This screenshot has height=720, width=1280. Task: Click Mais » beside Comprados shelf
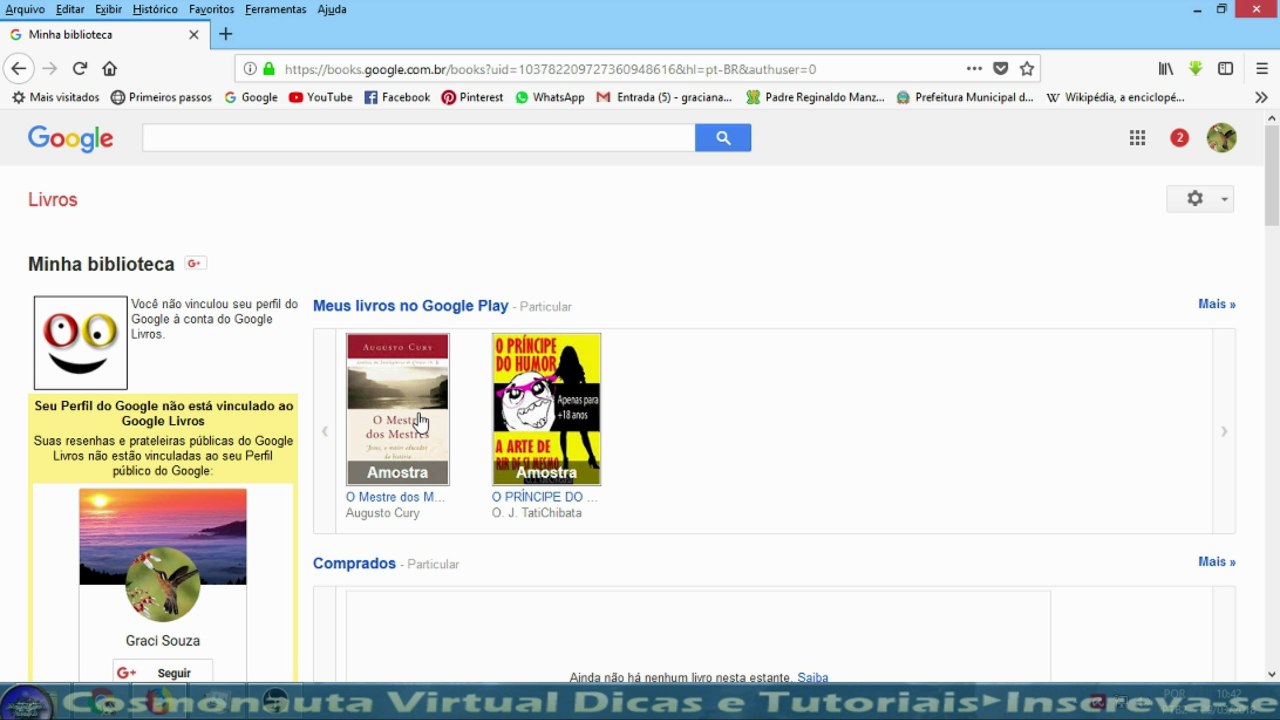[1217, 561]
